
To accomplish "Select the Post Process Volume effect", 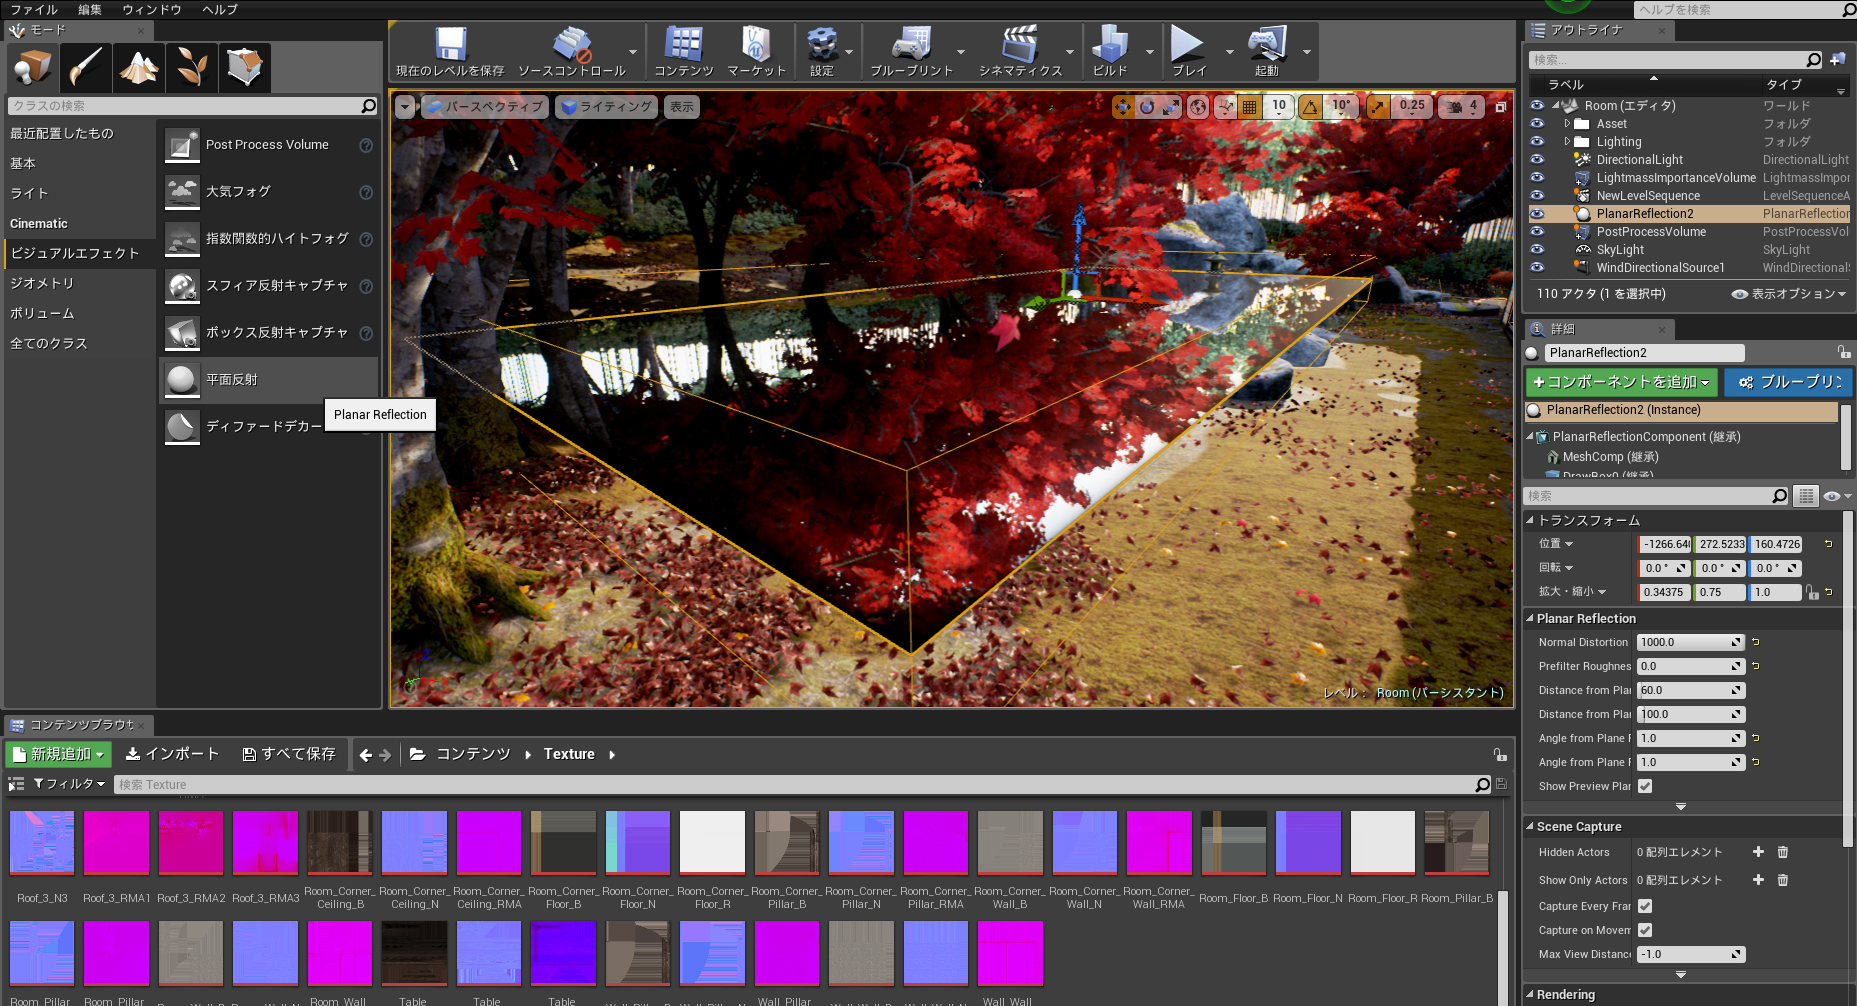I will 266,144.
